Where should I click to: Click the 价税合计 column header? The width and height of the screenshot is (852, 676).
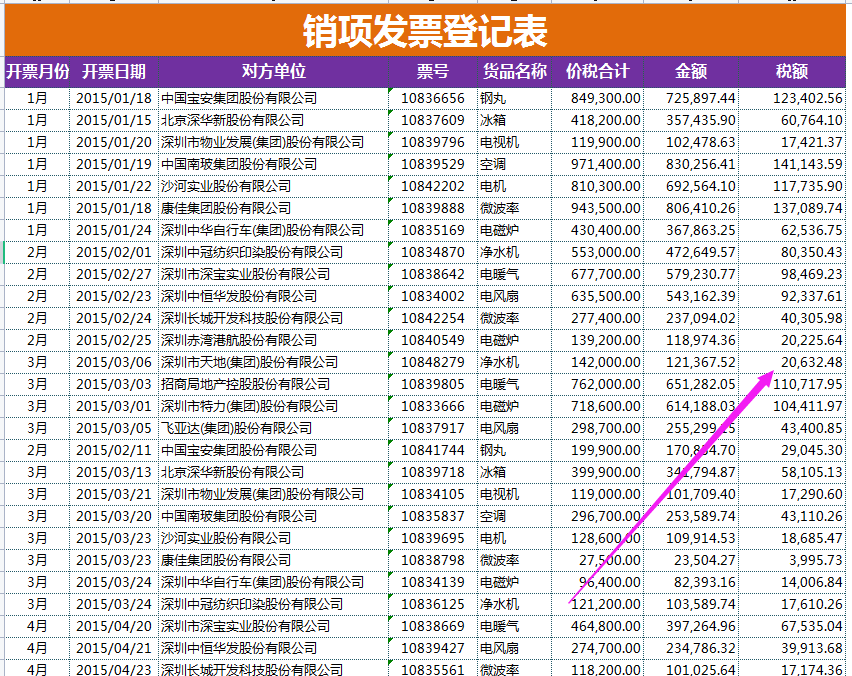pos(598,72)
